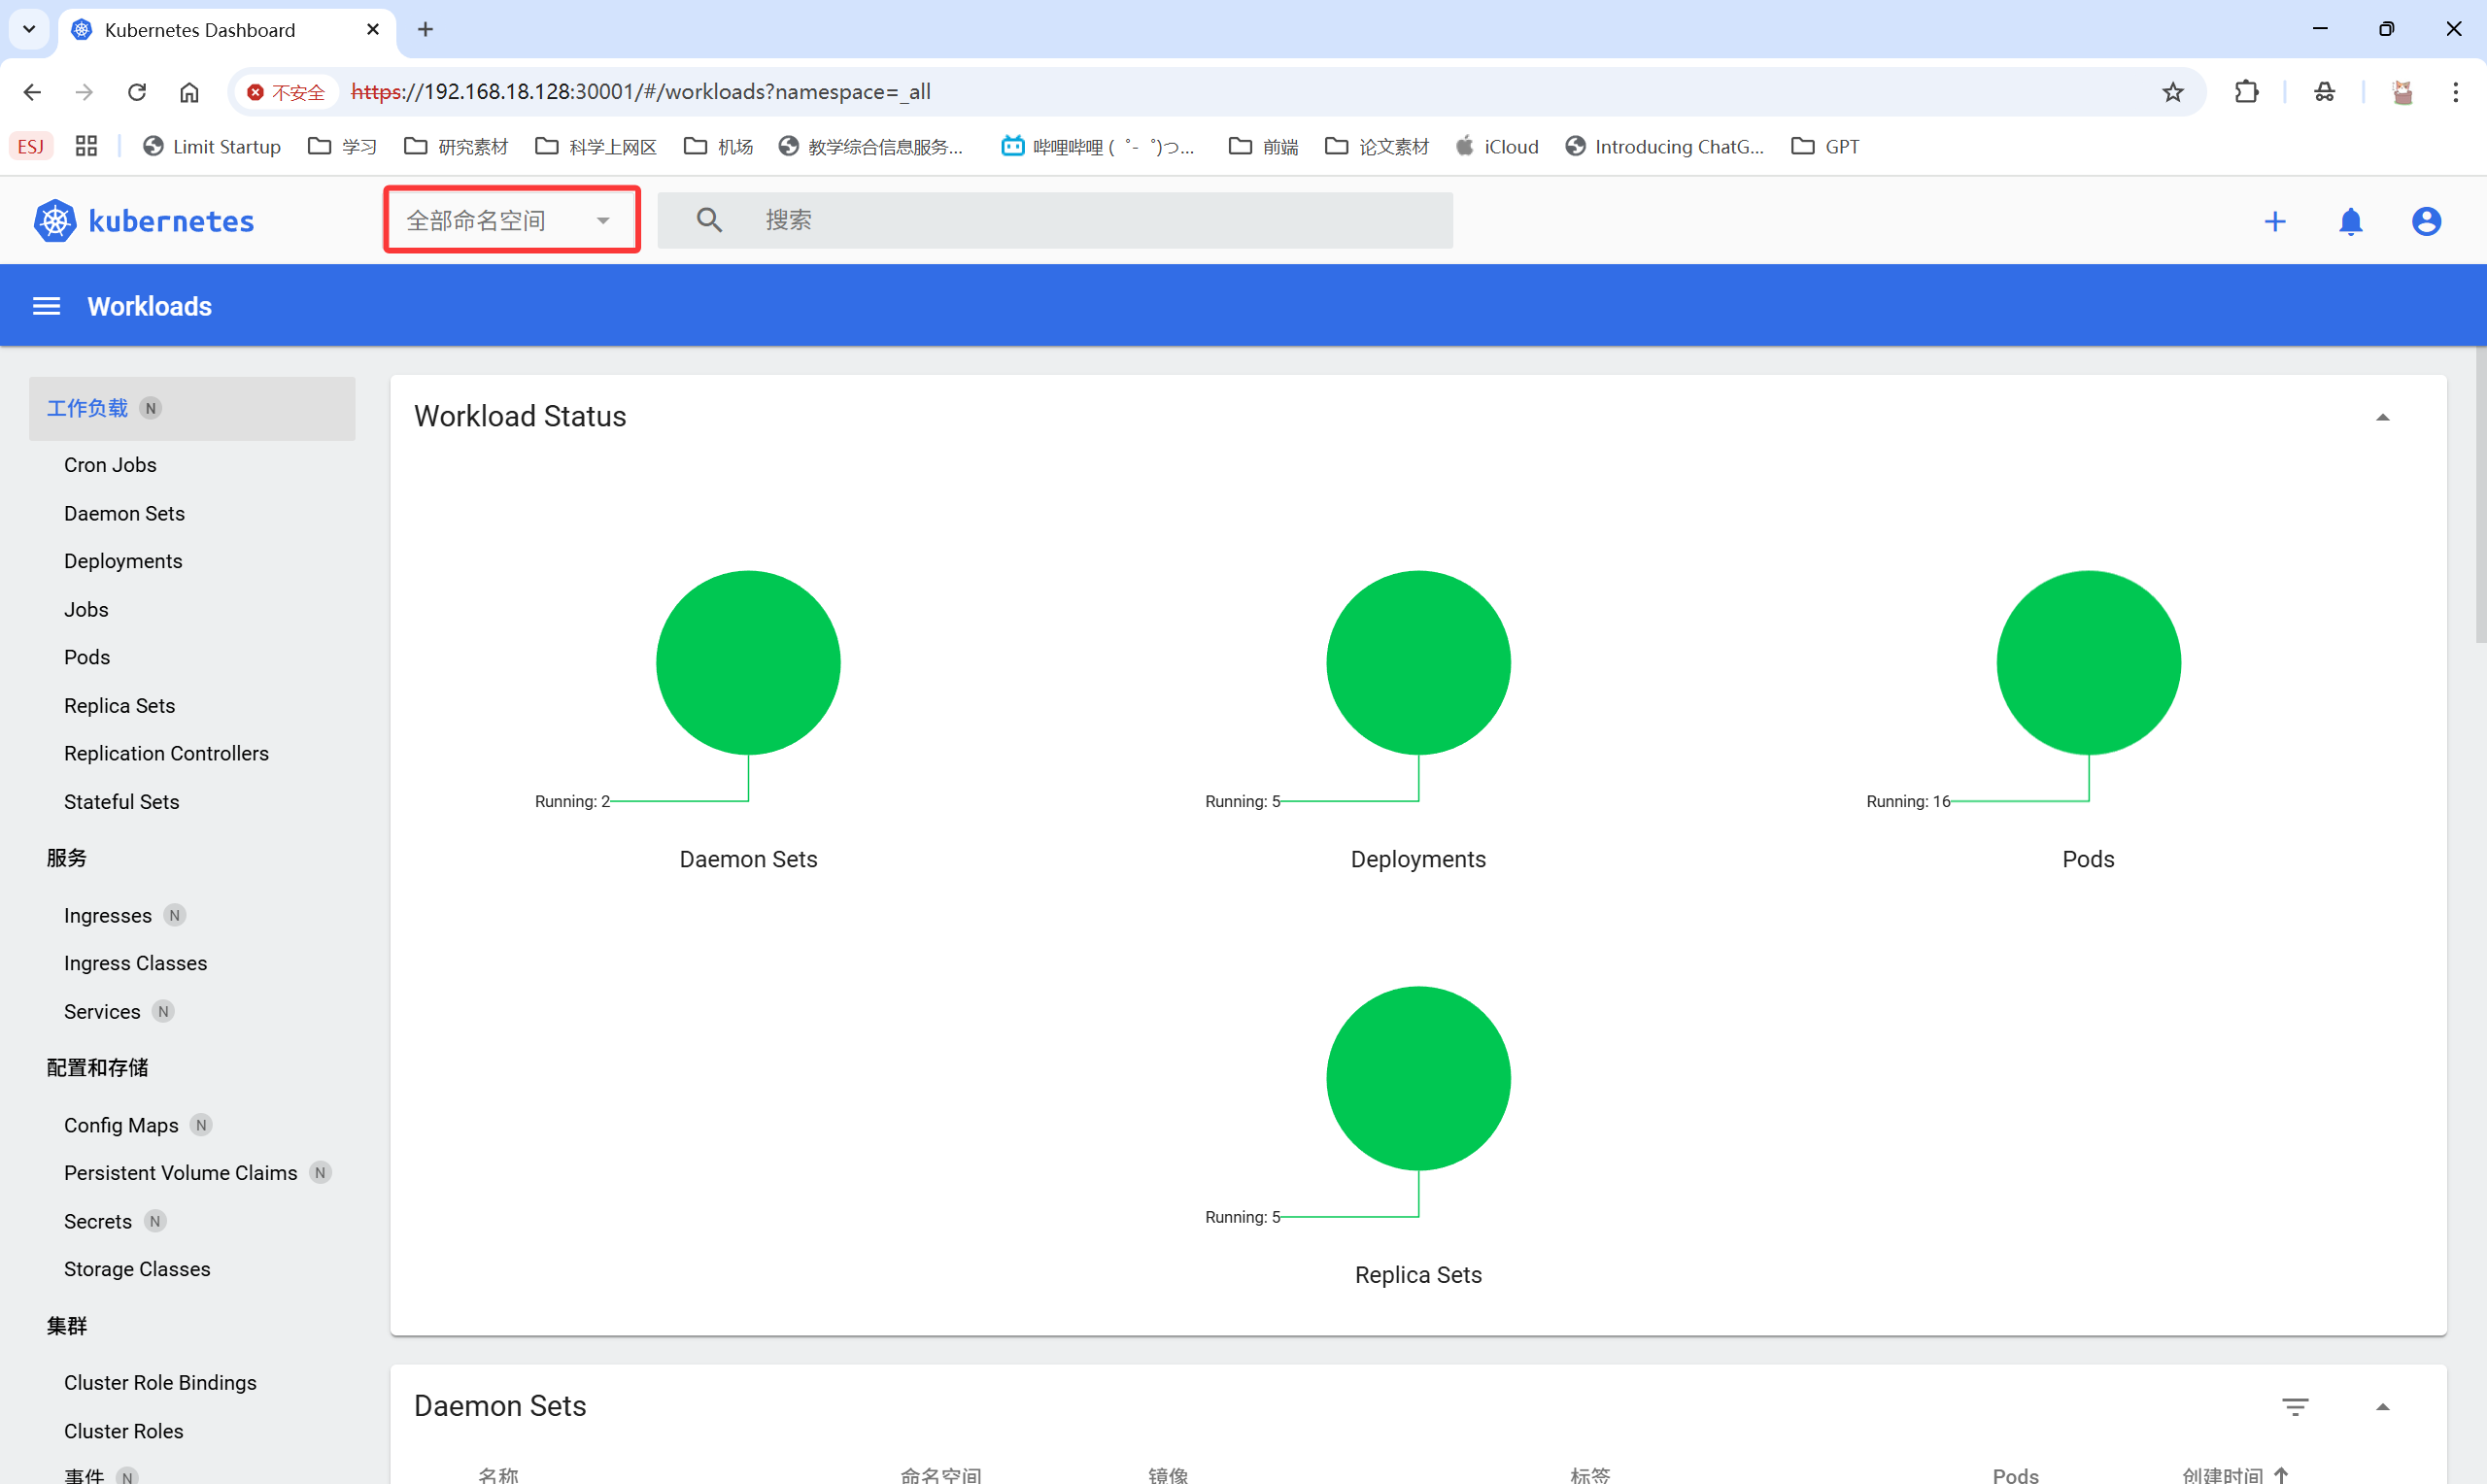The image size is (2487, 1484).
Task: Click the hamburger menu icon beside Workloads
Action: (x=46, y=306)
